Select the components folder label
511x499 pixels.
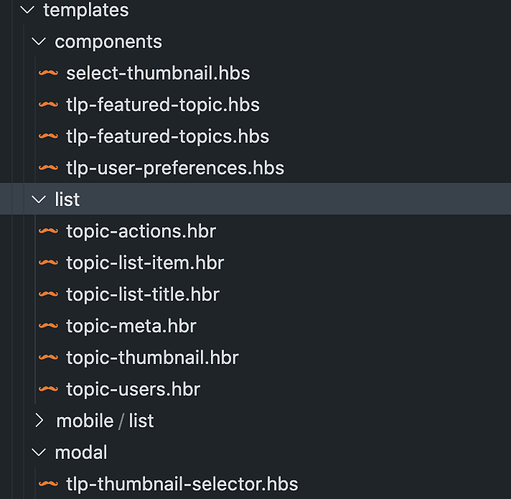pos(108,42)
